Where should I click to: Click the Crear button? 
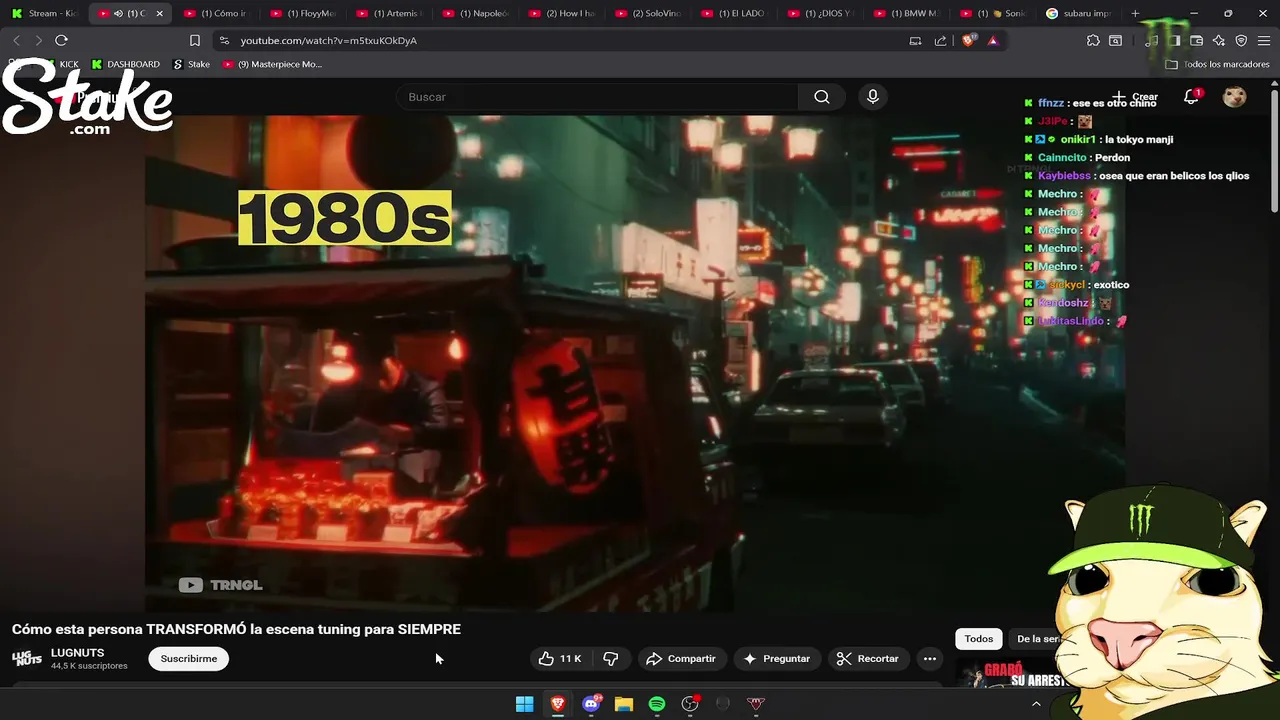pyautogui.click(x=1136, y=97)
